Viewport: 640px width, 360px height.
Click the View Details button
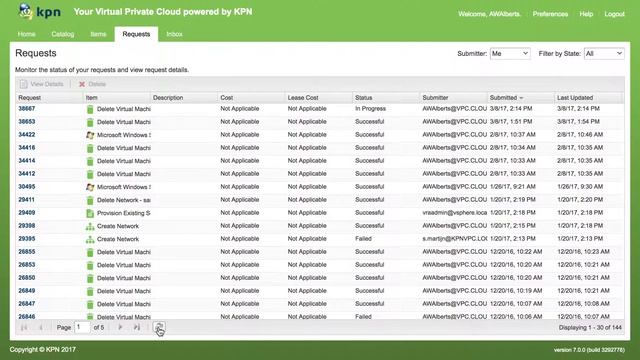[42, 84]
